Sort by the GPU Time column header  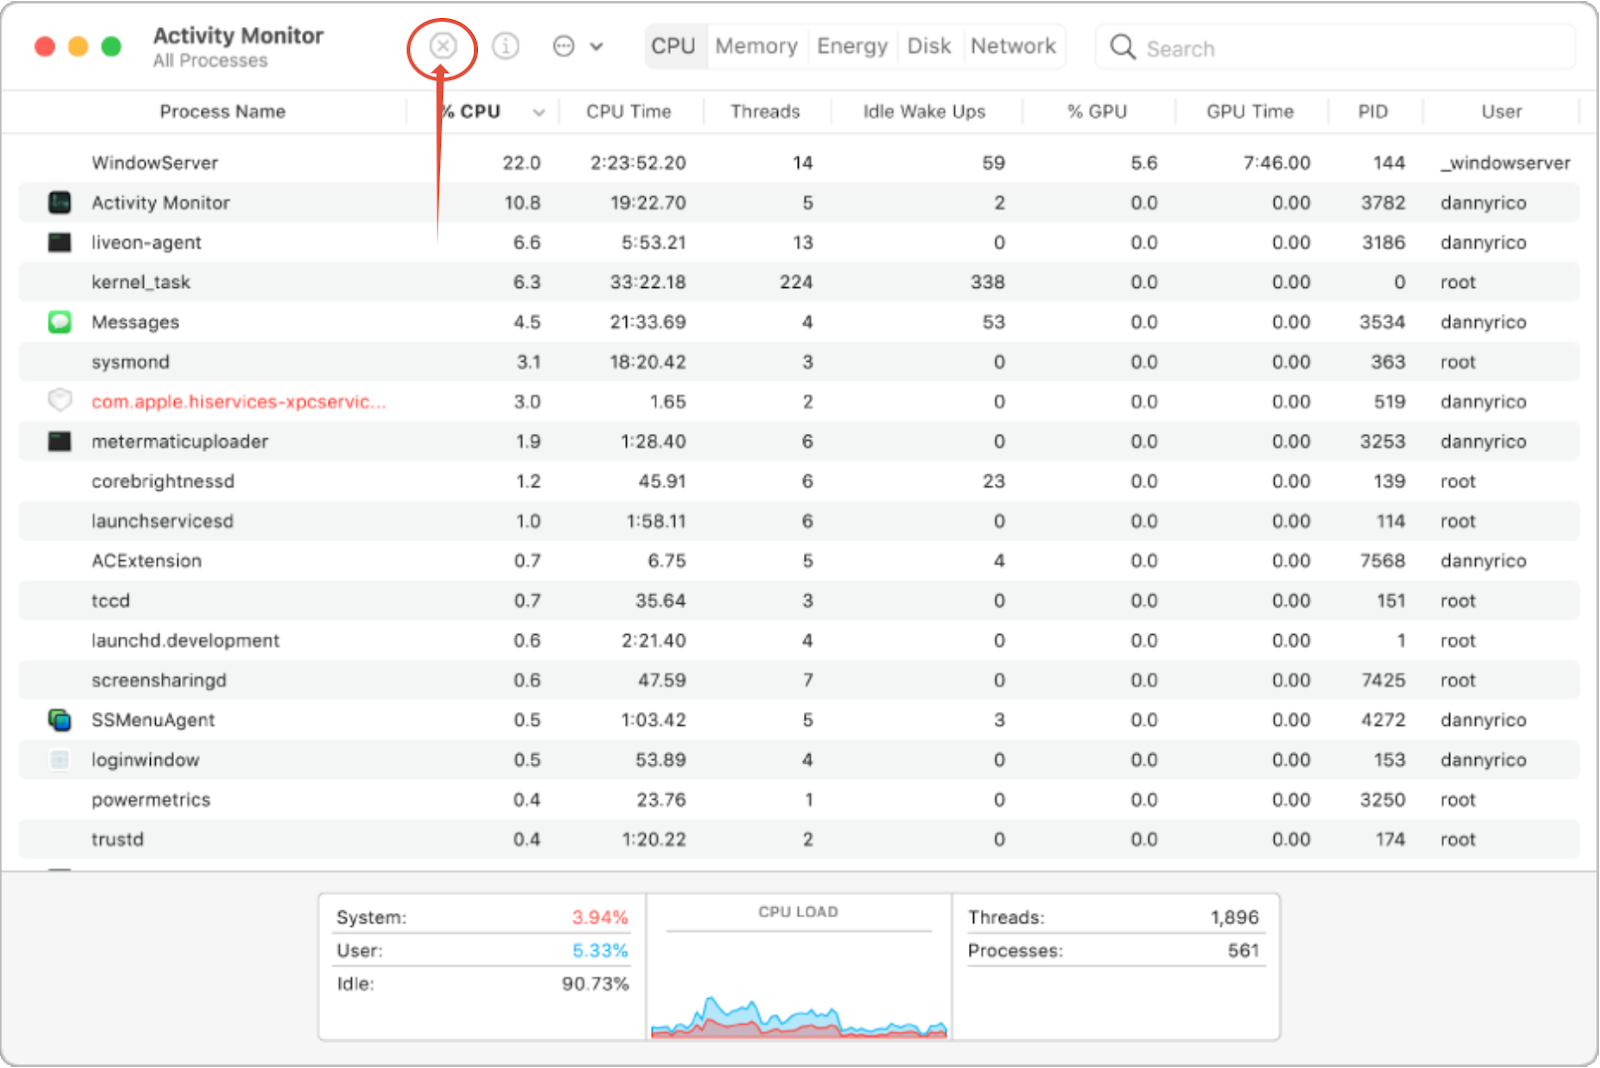[x=1250, y=111]
